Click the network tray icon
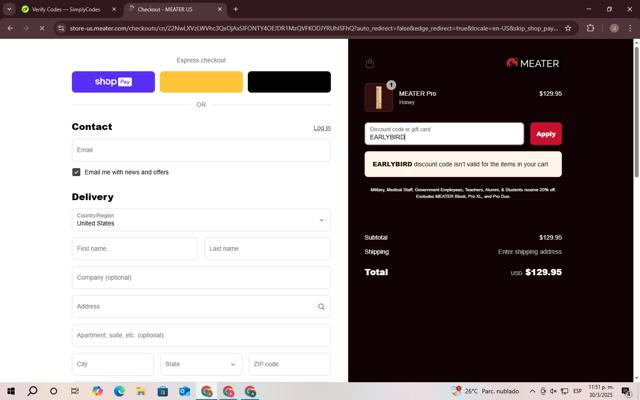The height and width of the screenshot is (400, 640). [564, 391]
